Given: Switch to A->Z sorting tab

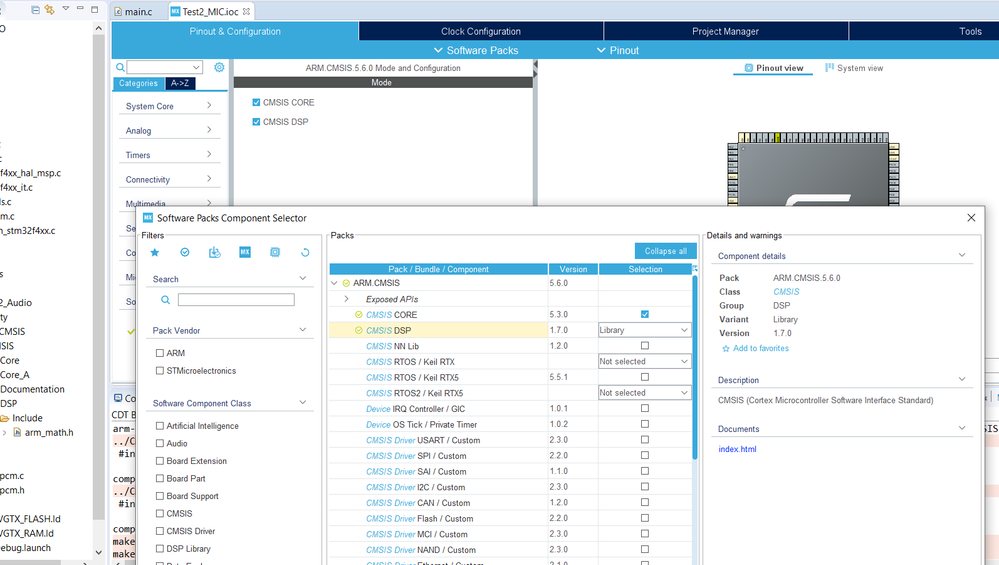Looking at the screenshot, I should (x=180, y=83).
